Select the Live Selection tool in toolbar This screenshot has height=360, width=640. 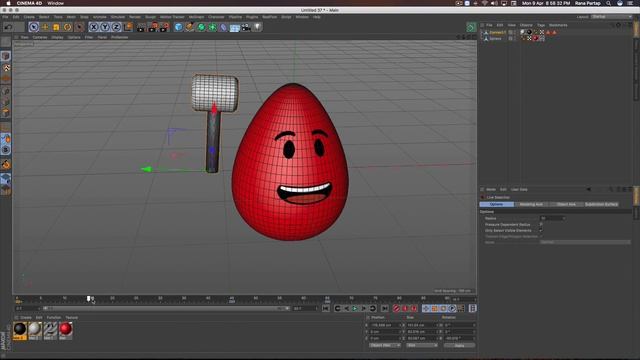[34, 27]
